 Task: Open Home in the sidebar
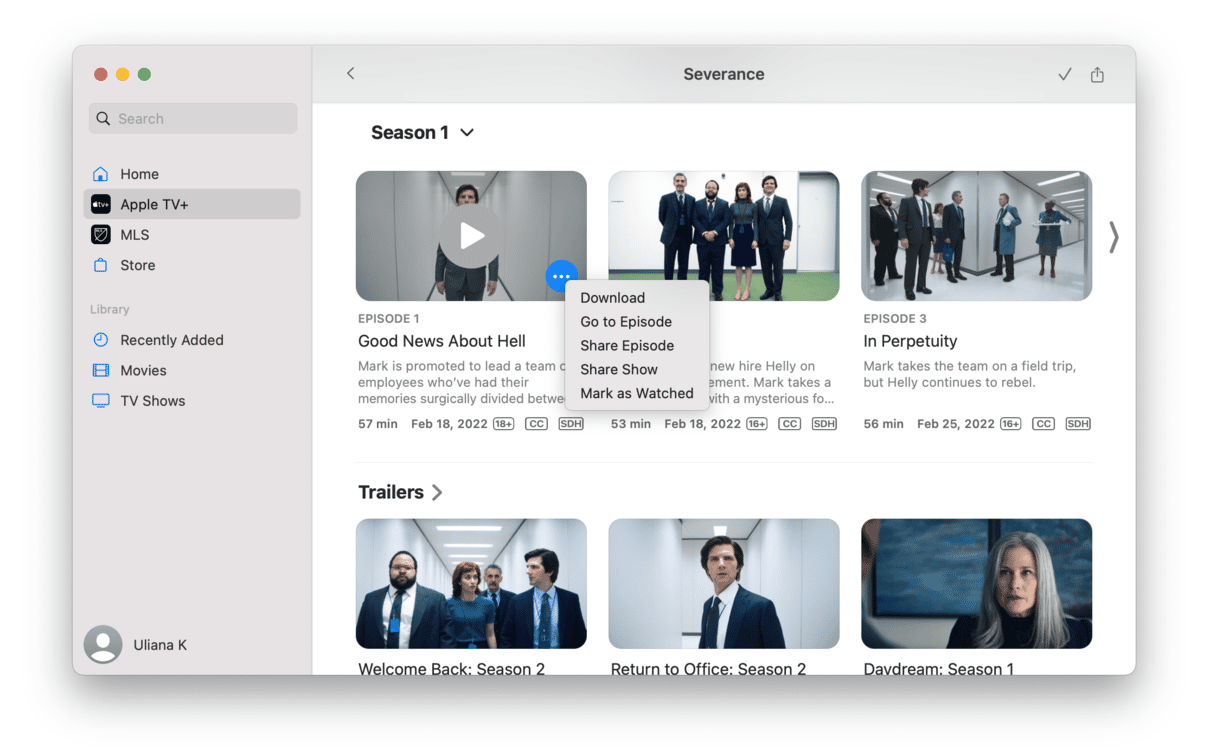click(x=139, y=174)
